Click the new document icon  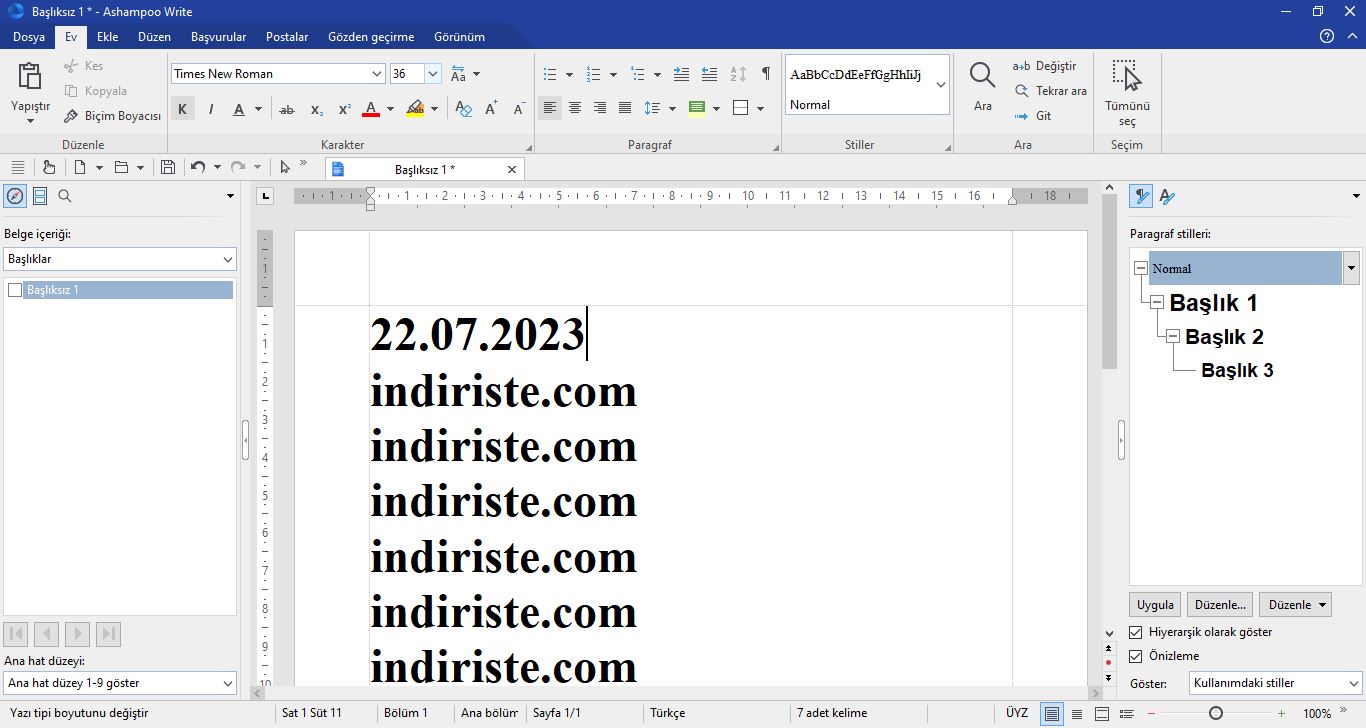point(80,168)
